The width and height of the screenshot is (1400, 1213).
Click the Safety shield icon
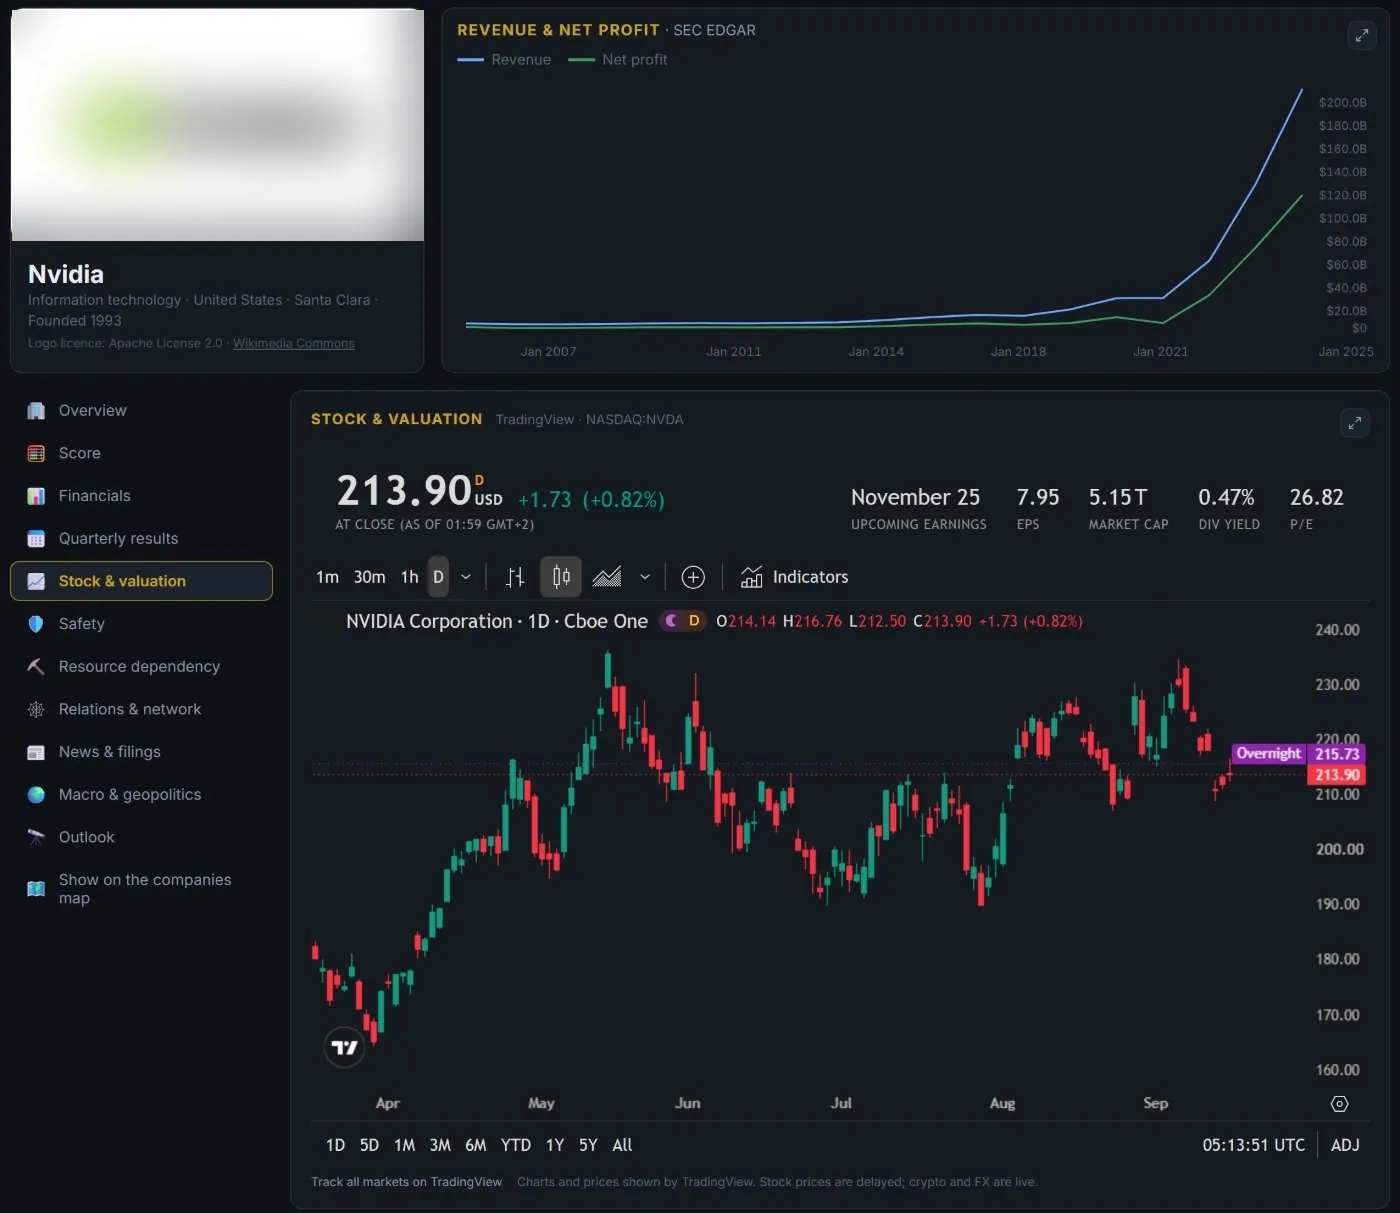(x=36, y=624)
